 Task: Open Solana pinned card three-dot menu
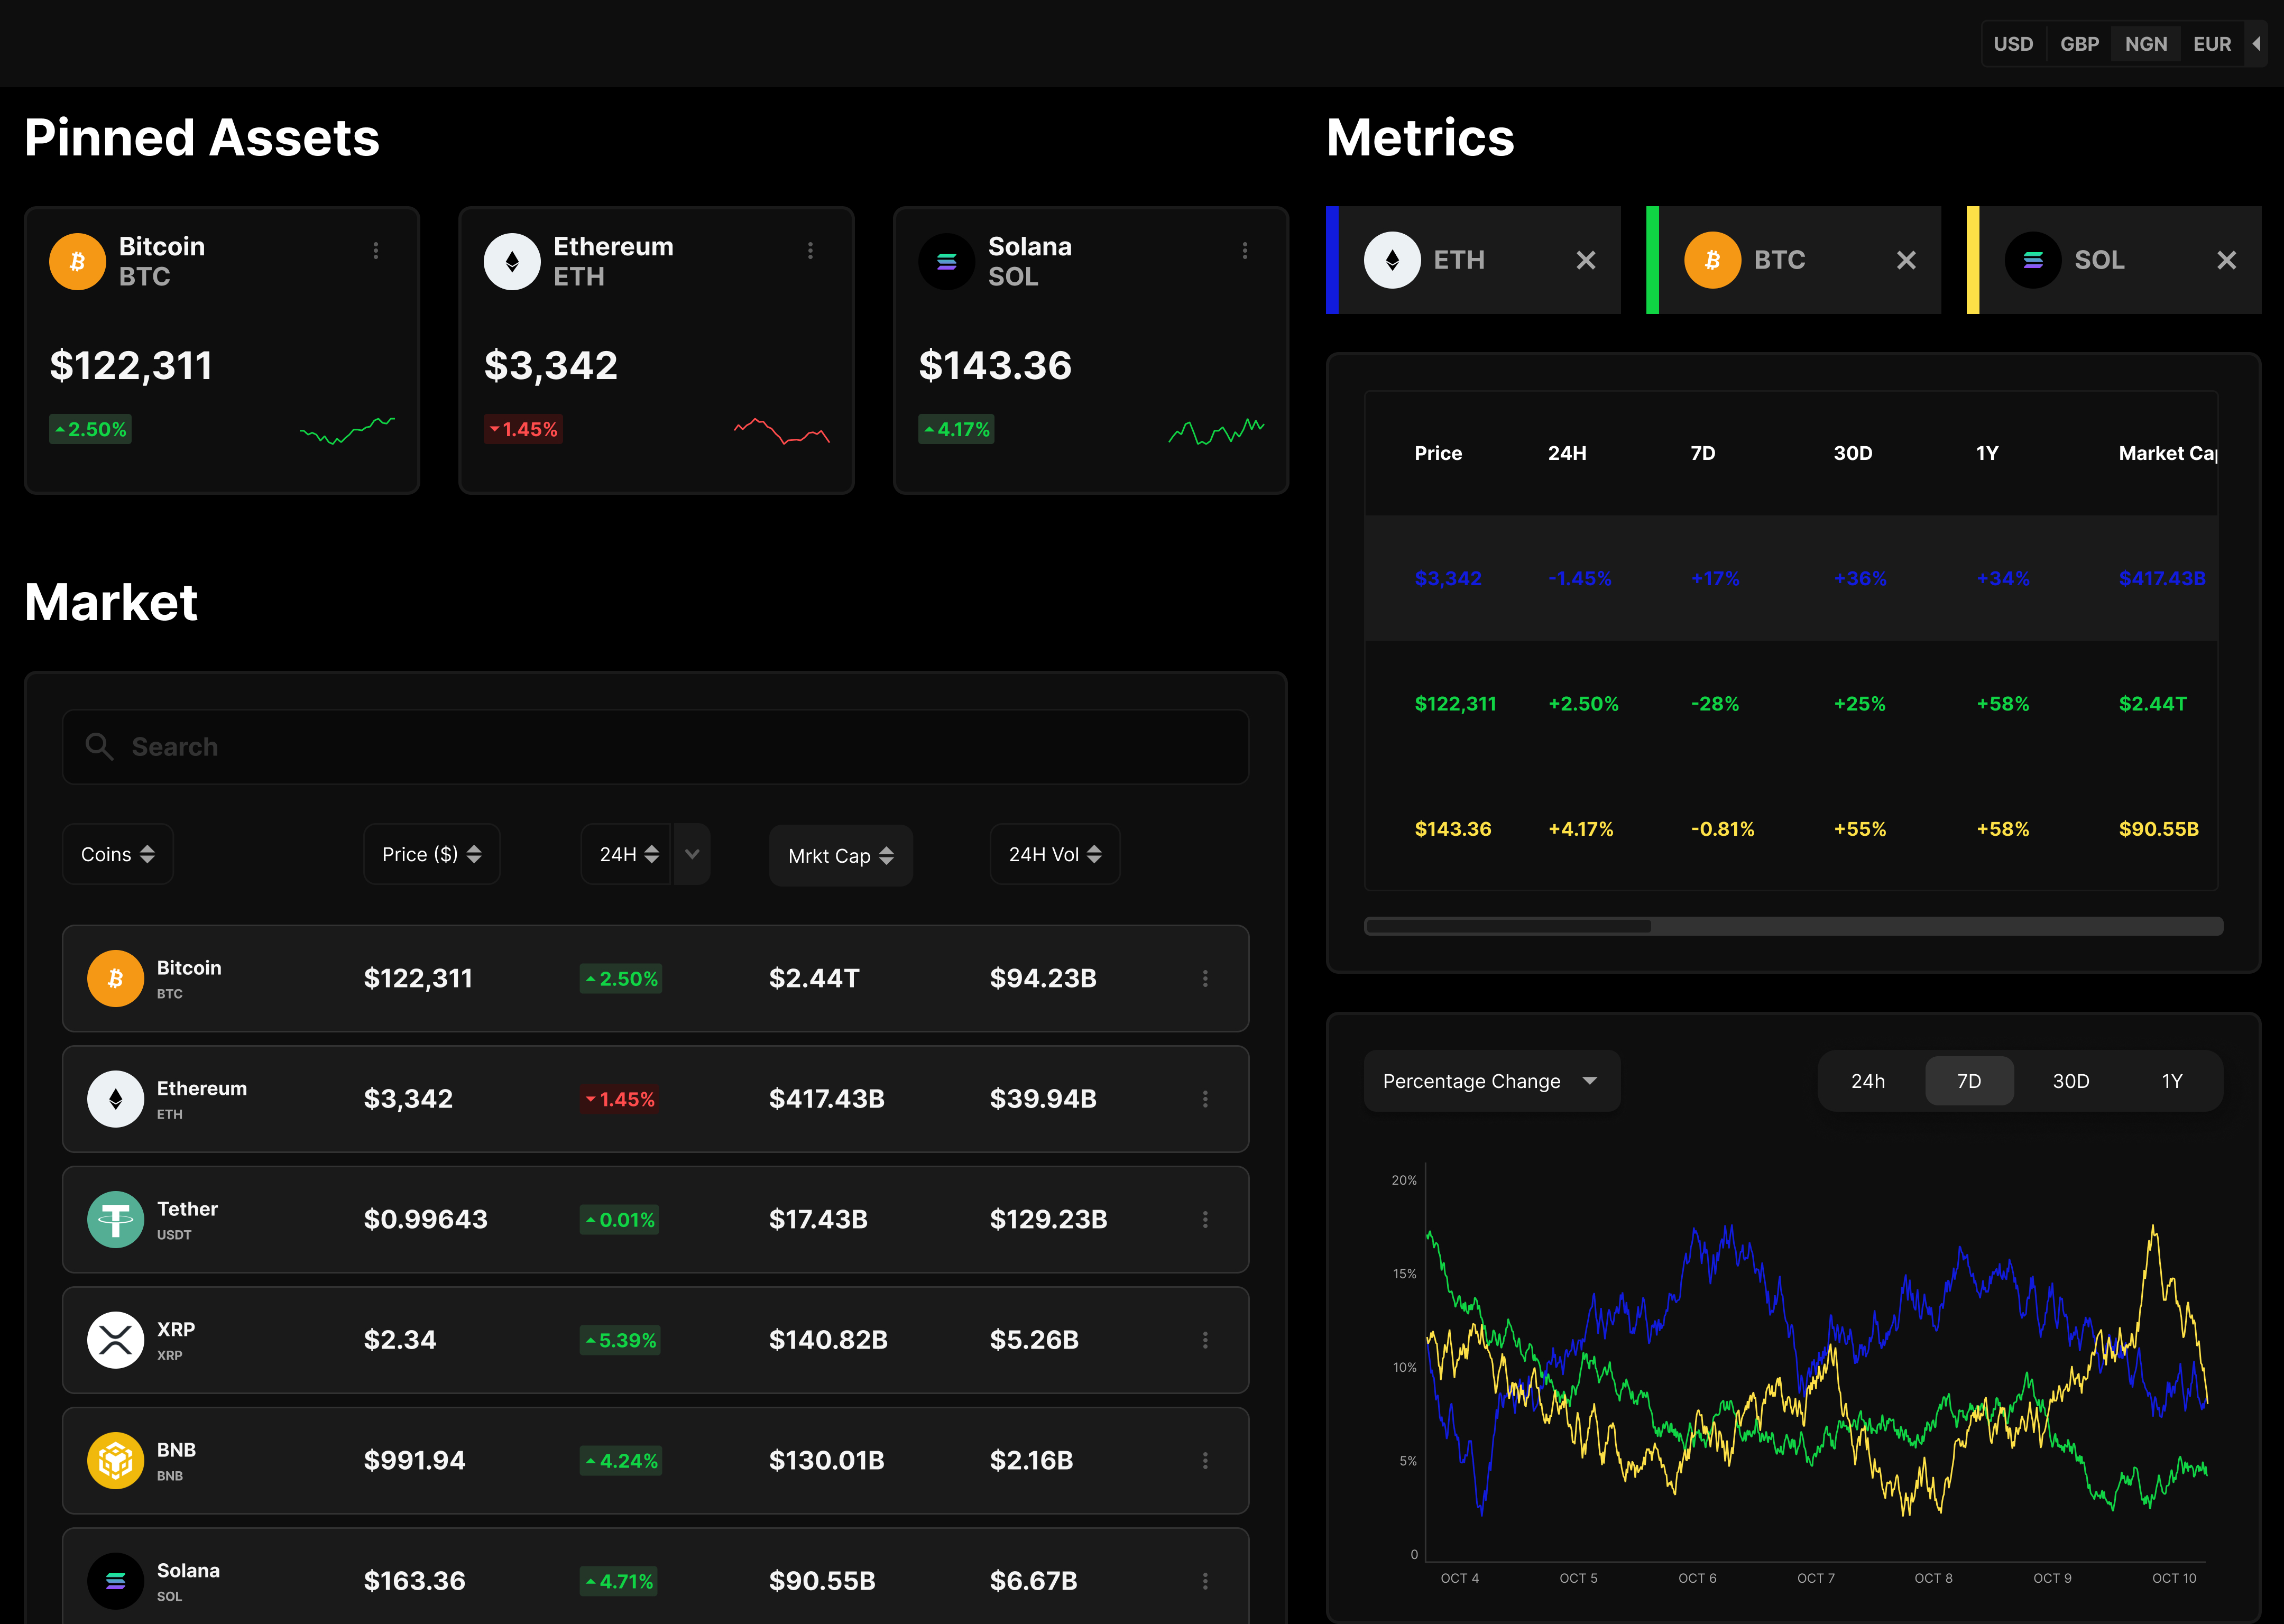coord(1244,250)
